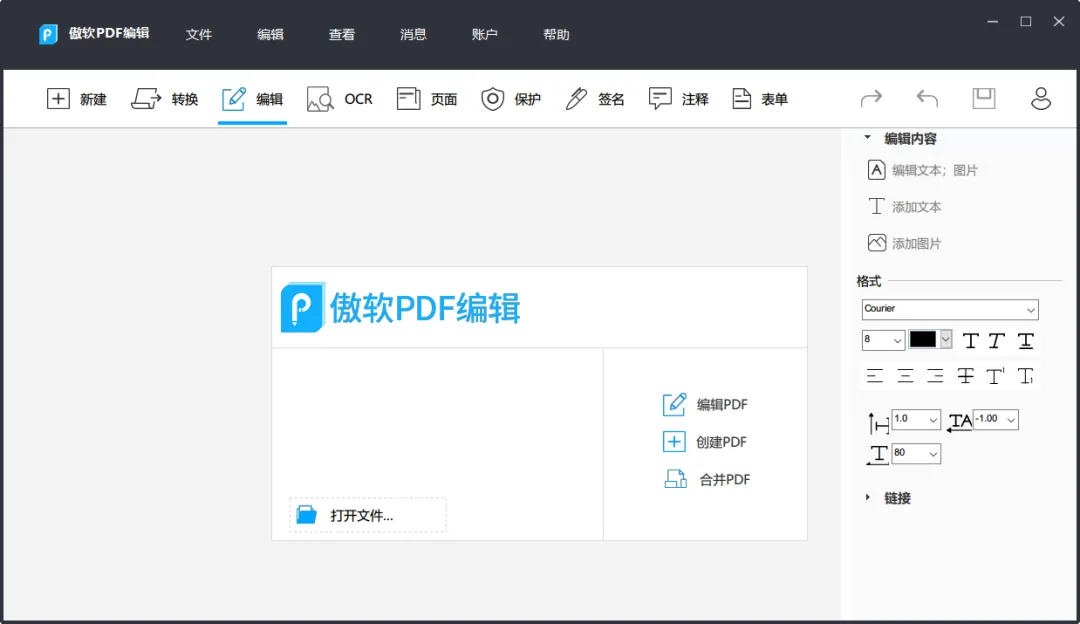Image resolution: width=1080 pixels, height=624 pixels.
Task: Align text left
Action: tap(875, 375)
